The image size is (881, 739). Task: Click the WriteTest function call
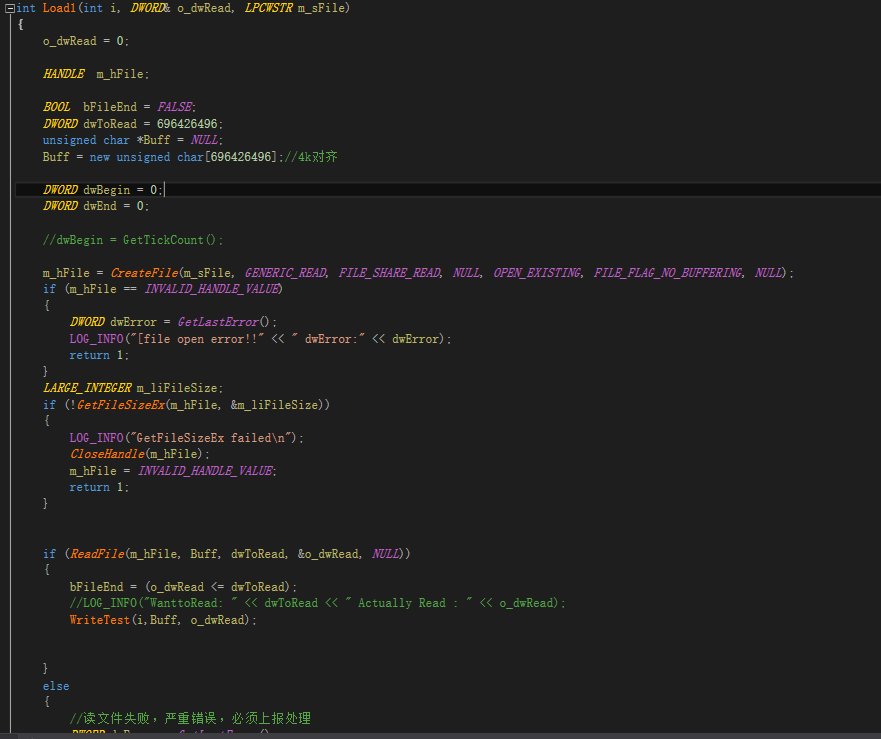coord(100,620)
